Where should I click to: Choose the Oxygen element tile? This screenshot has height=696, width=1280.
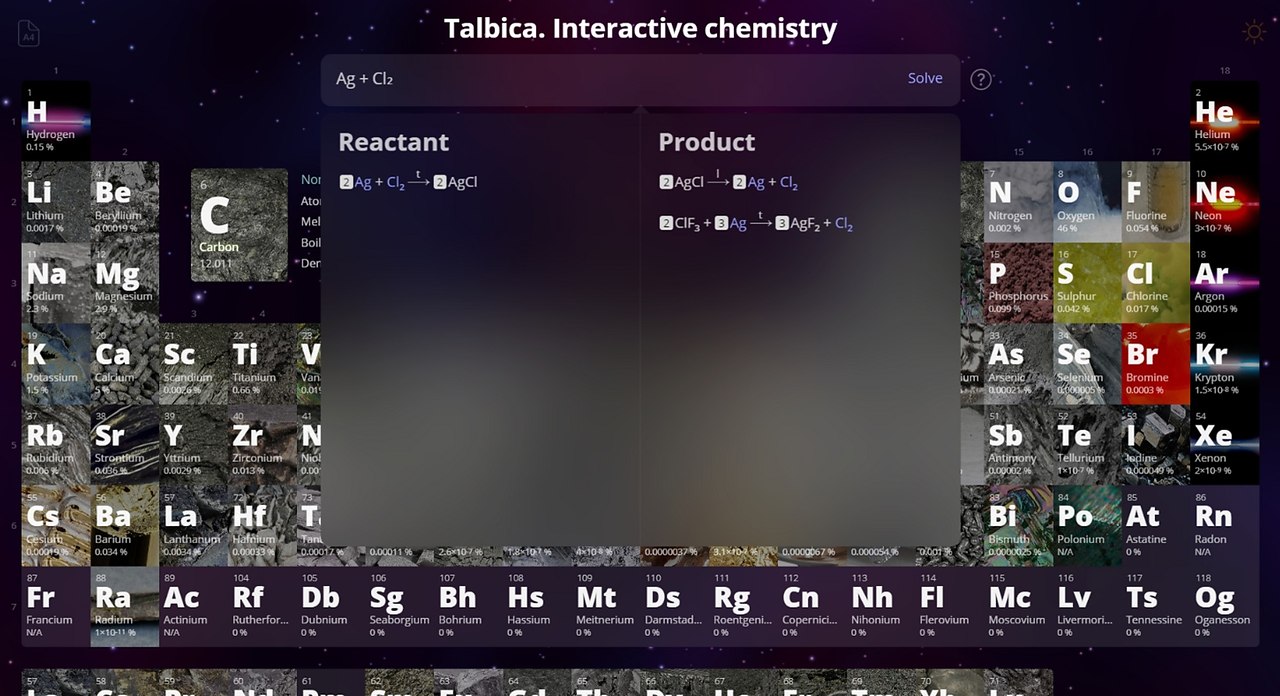(1086, 202)
